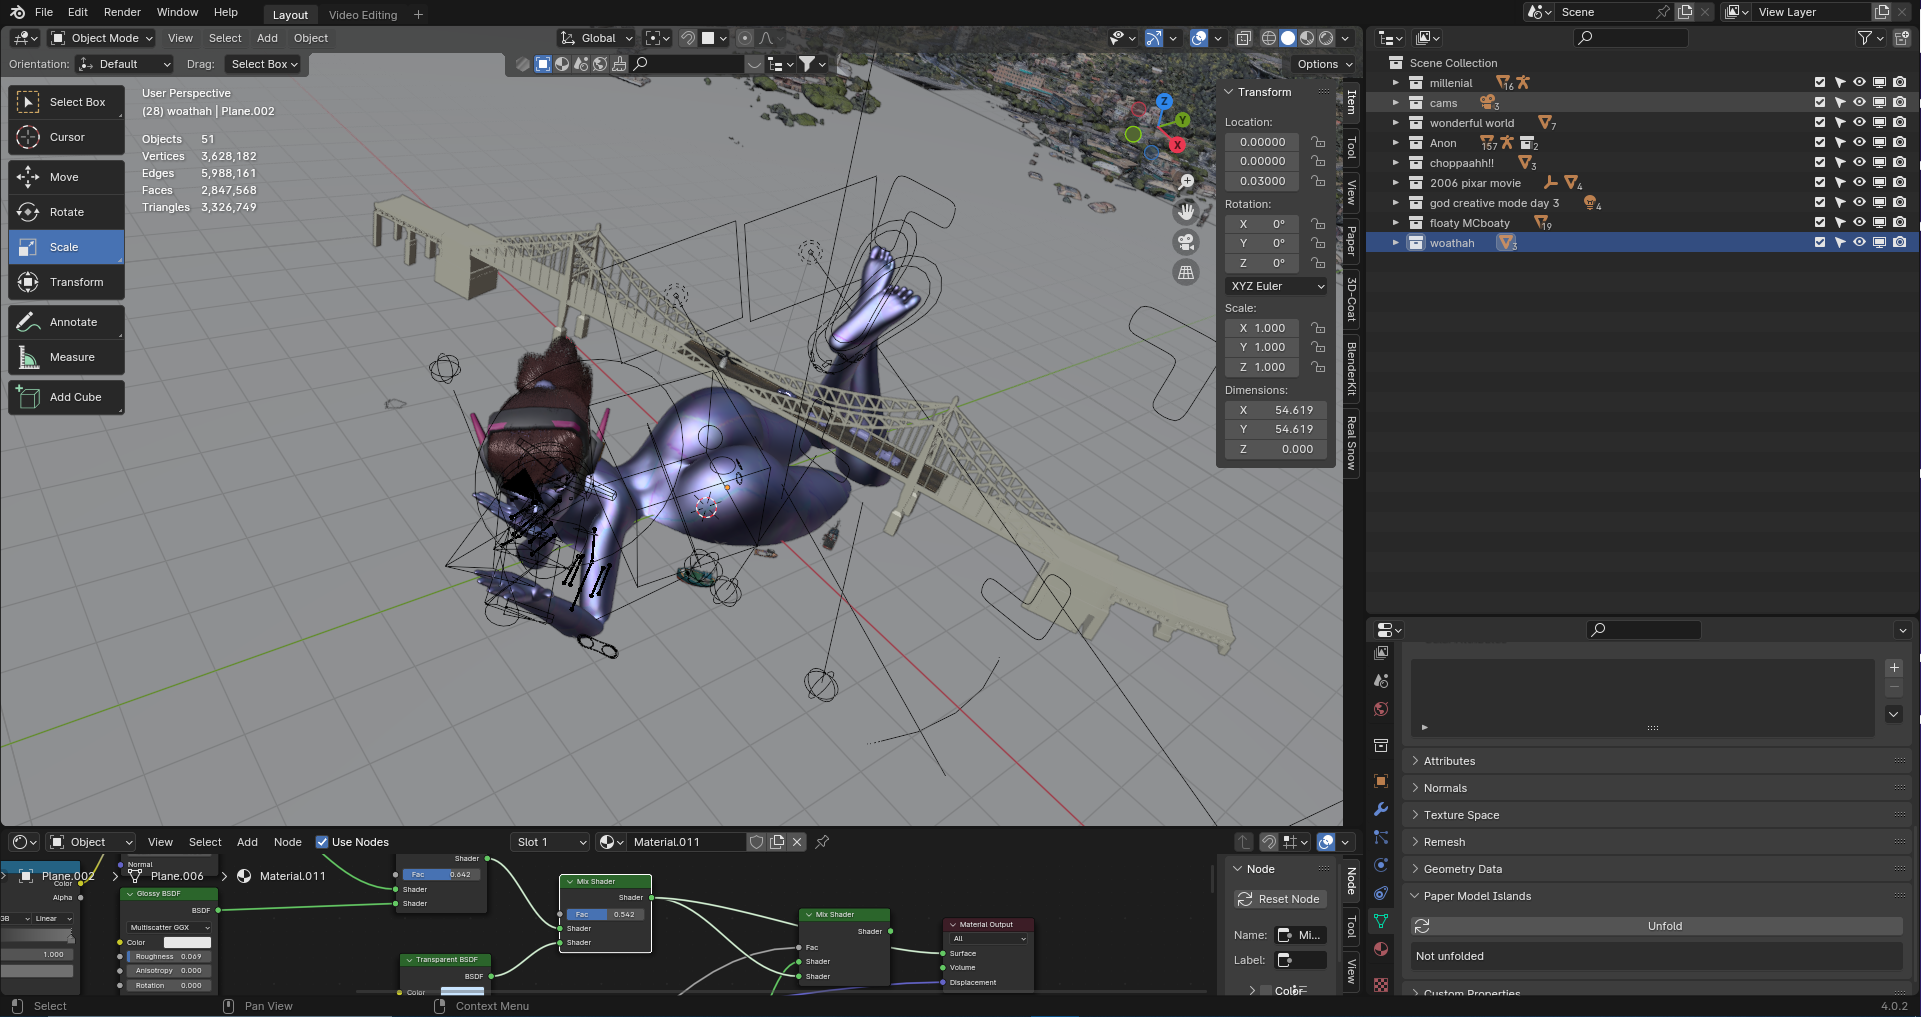Toggle Use Nodes checkbox

click(x=322, y=842)
